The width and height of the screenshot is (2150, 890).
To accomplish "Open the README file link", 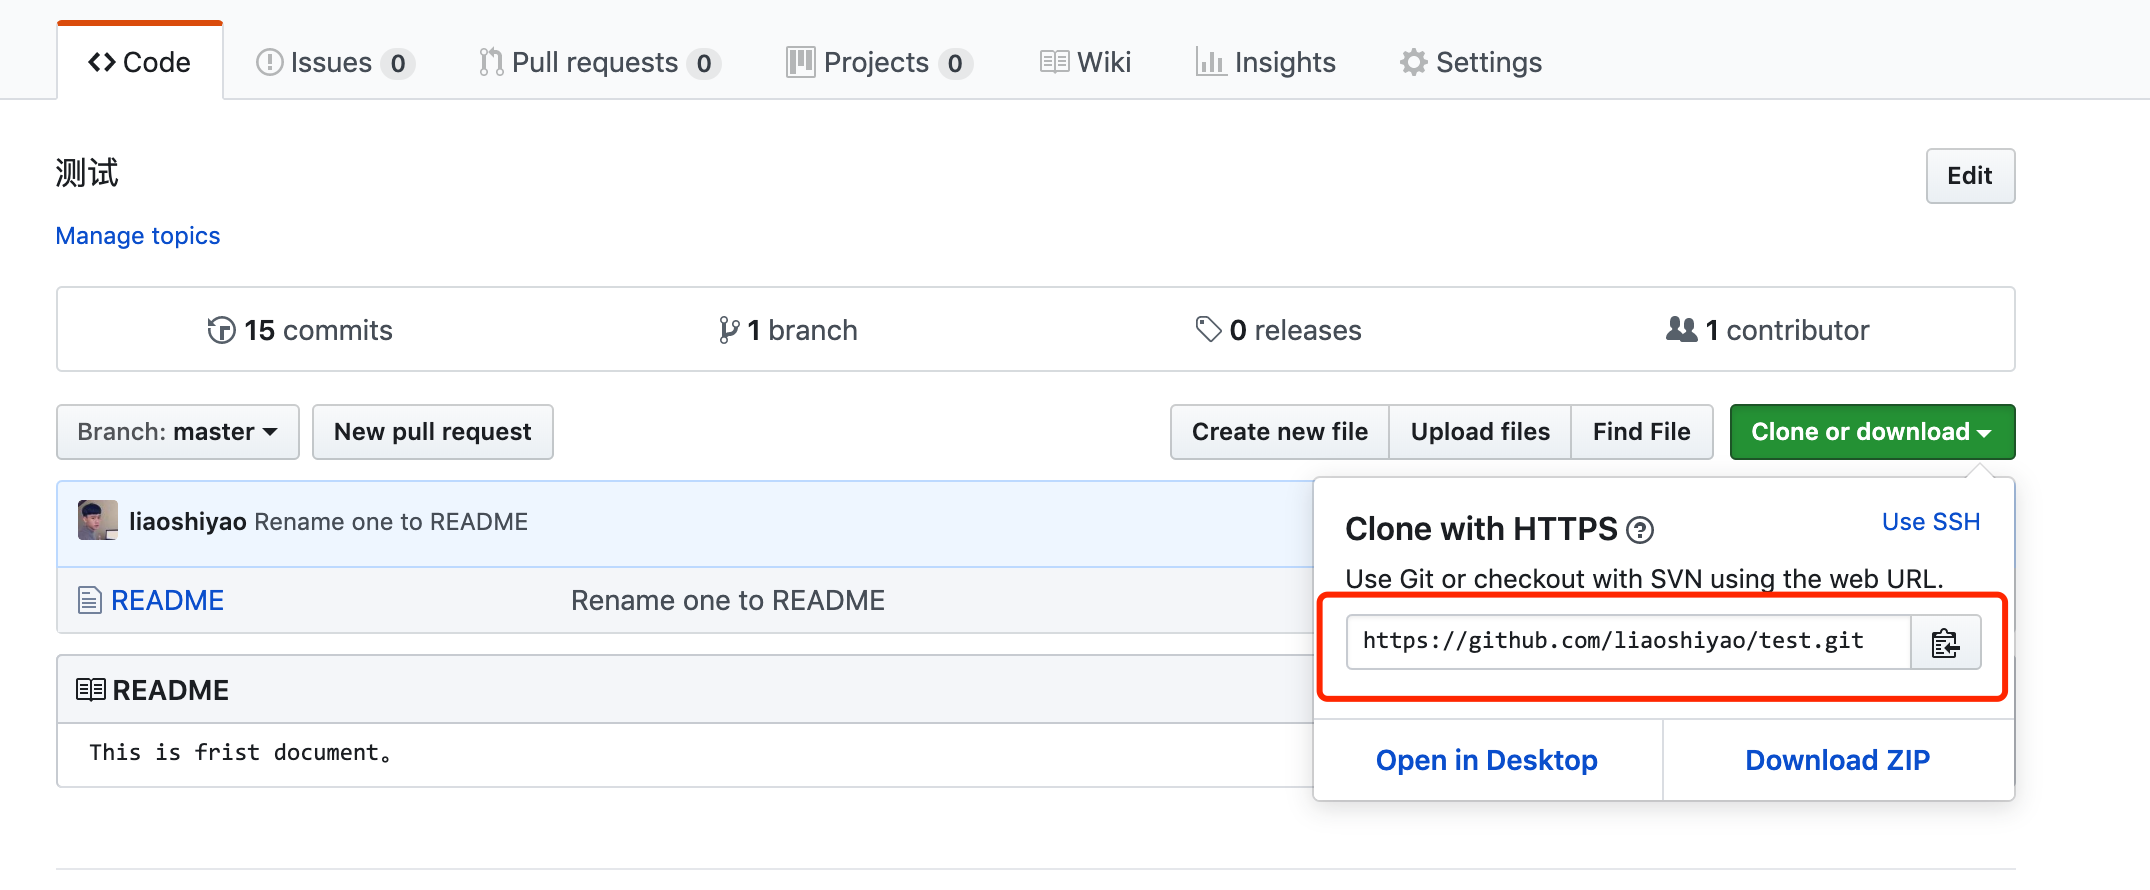I will point(167,600).
